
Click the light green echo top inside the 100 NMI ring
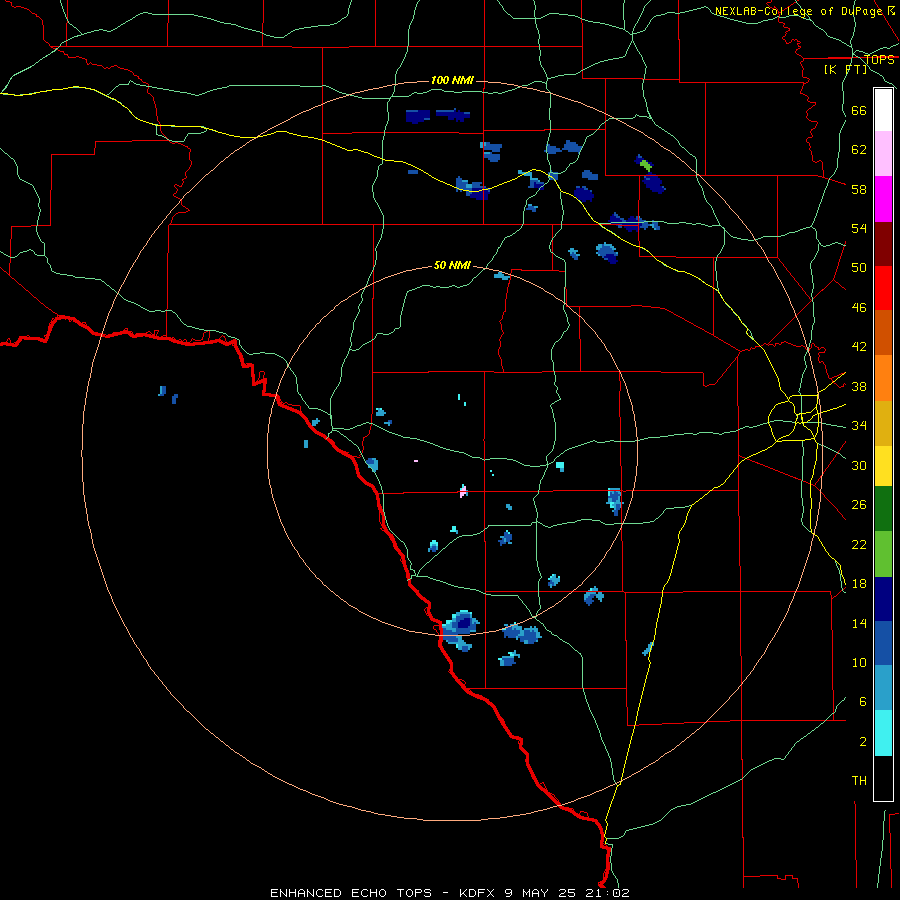tap(646, 165)
